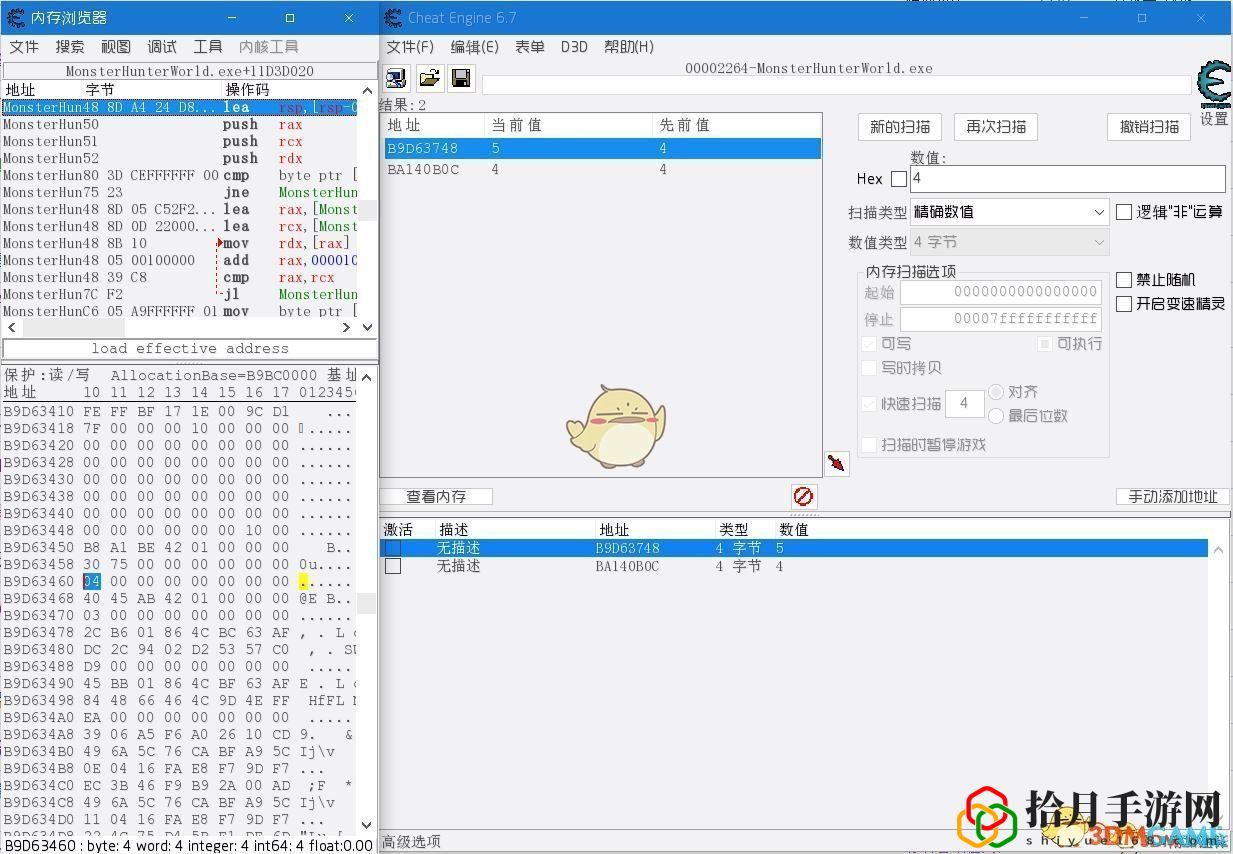
Task: Click the Cheat Engine title bar icon
Action: [x=393, y=18]
